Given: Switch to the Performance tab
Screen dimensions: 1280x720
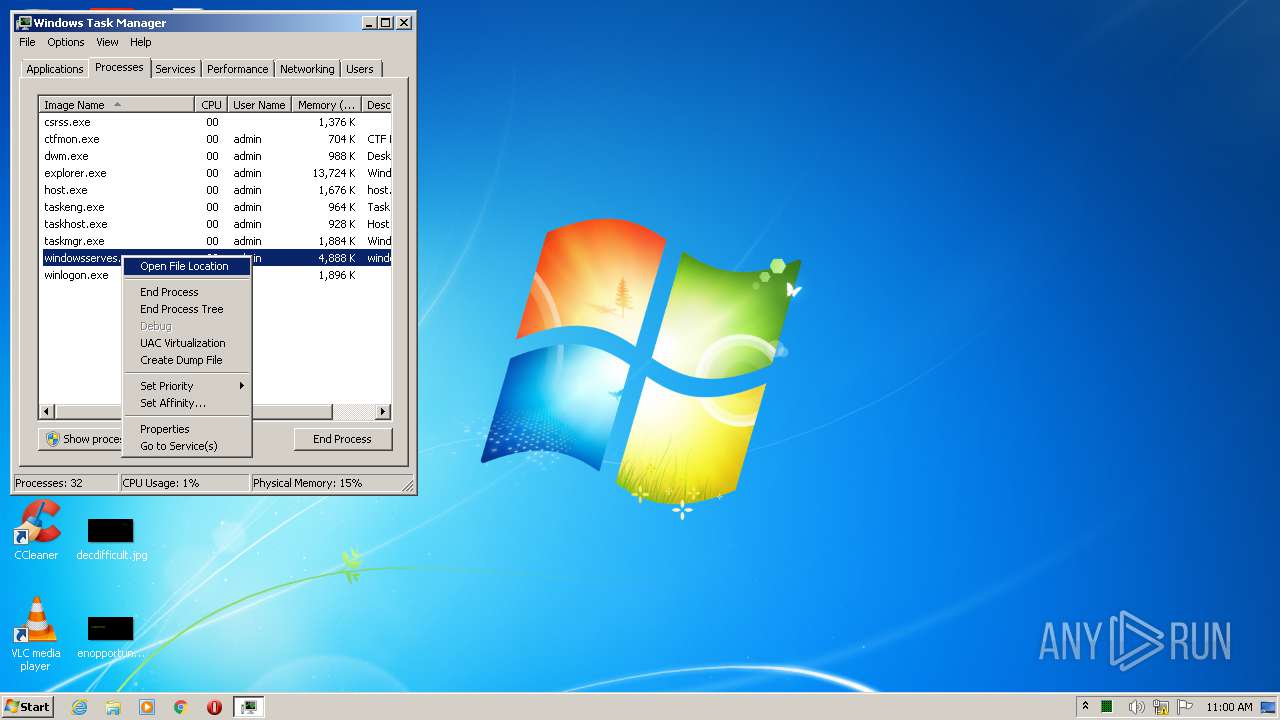Looking at the screenshot, I should pos(238,69).
